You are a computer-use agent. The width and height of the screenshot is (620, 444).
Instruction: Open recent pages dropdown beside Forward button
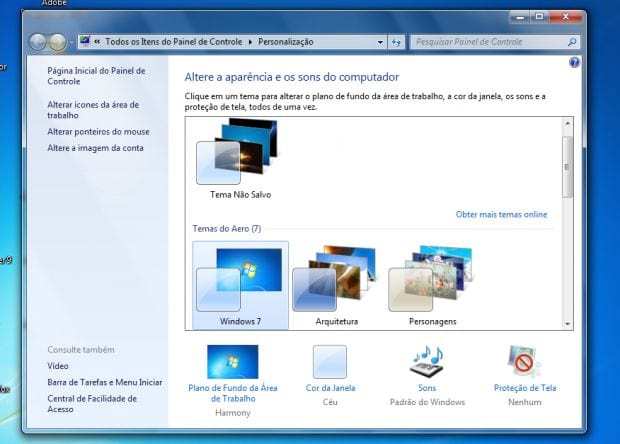tap(72, 42)
